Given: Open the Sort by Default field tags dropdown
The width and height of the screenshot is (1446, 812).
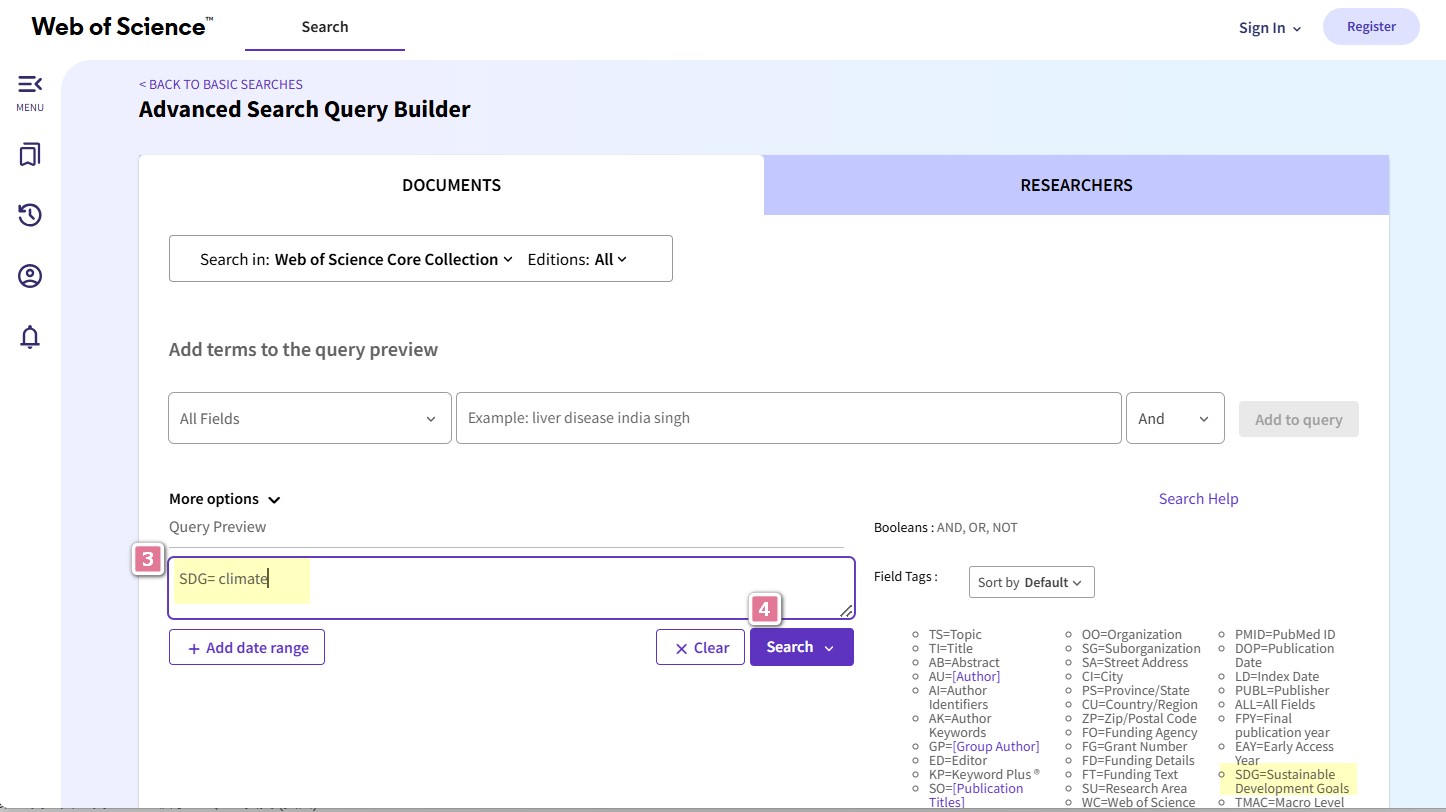Looking at the screenshot, I should point(1031,582).
